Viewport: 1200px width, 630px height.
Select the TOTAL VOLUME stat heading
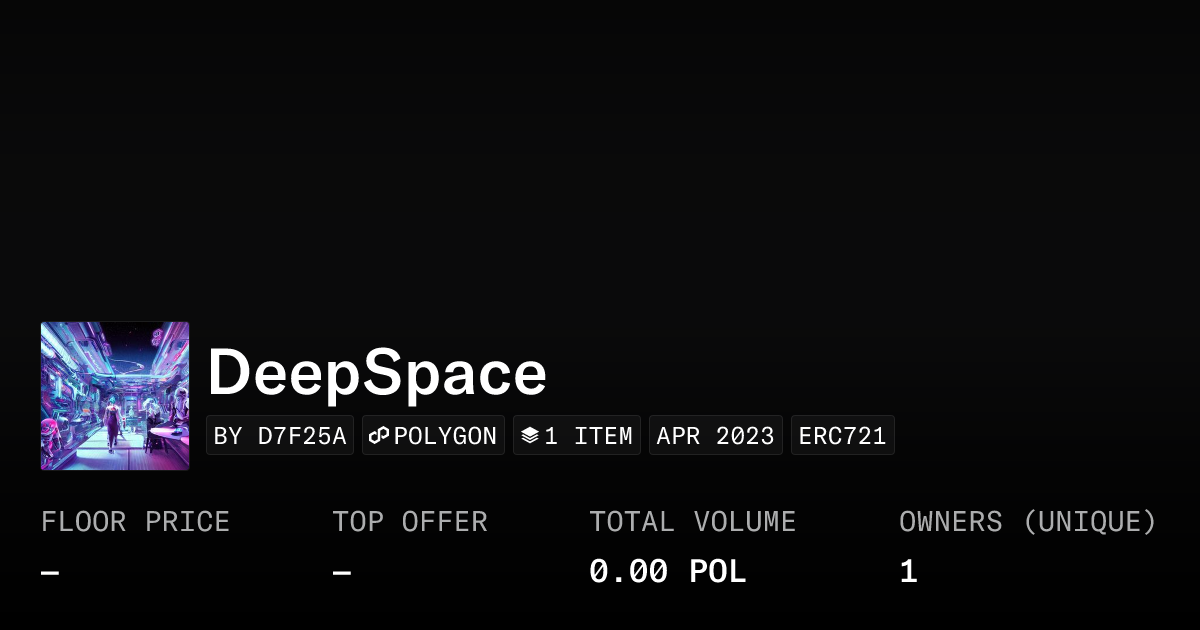[x=692, y=521]
